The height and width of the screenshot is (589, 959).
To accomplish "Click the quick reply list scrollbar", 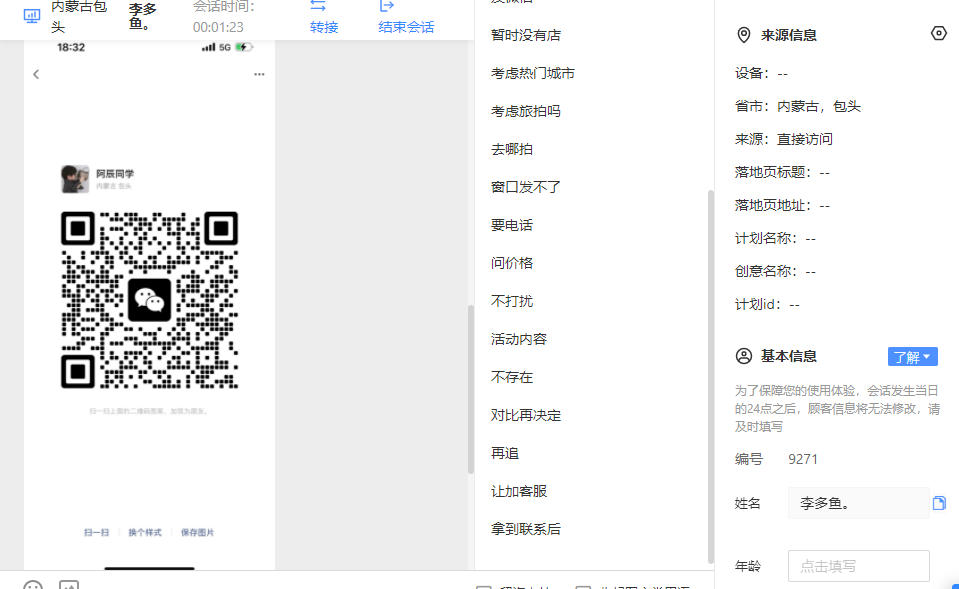I will (710, 376).
